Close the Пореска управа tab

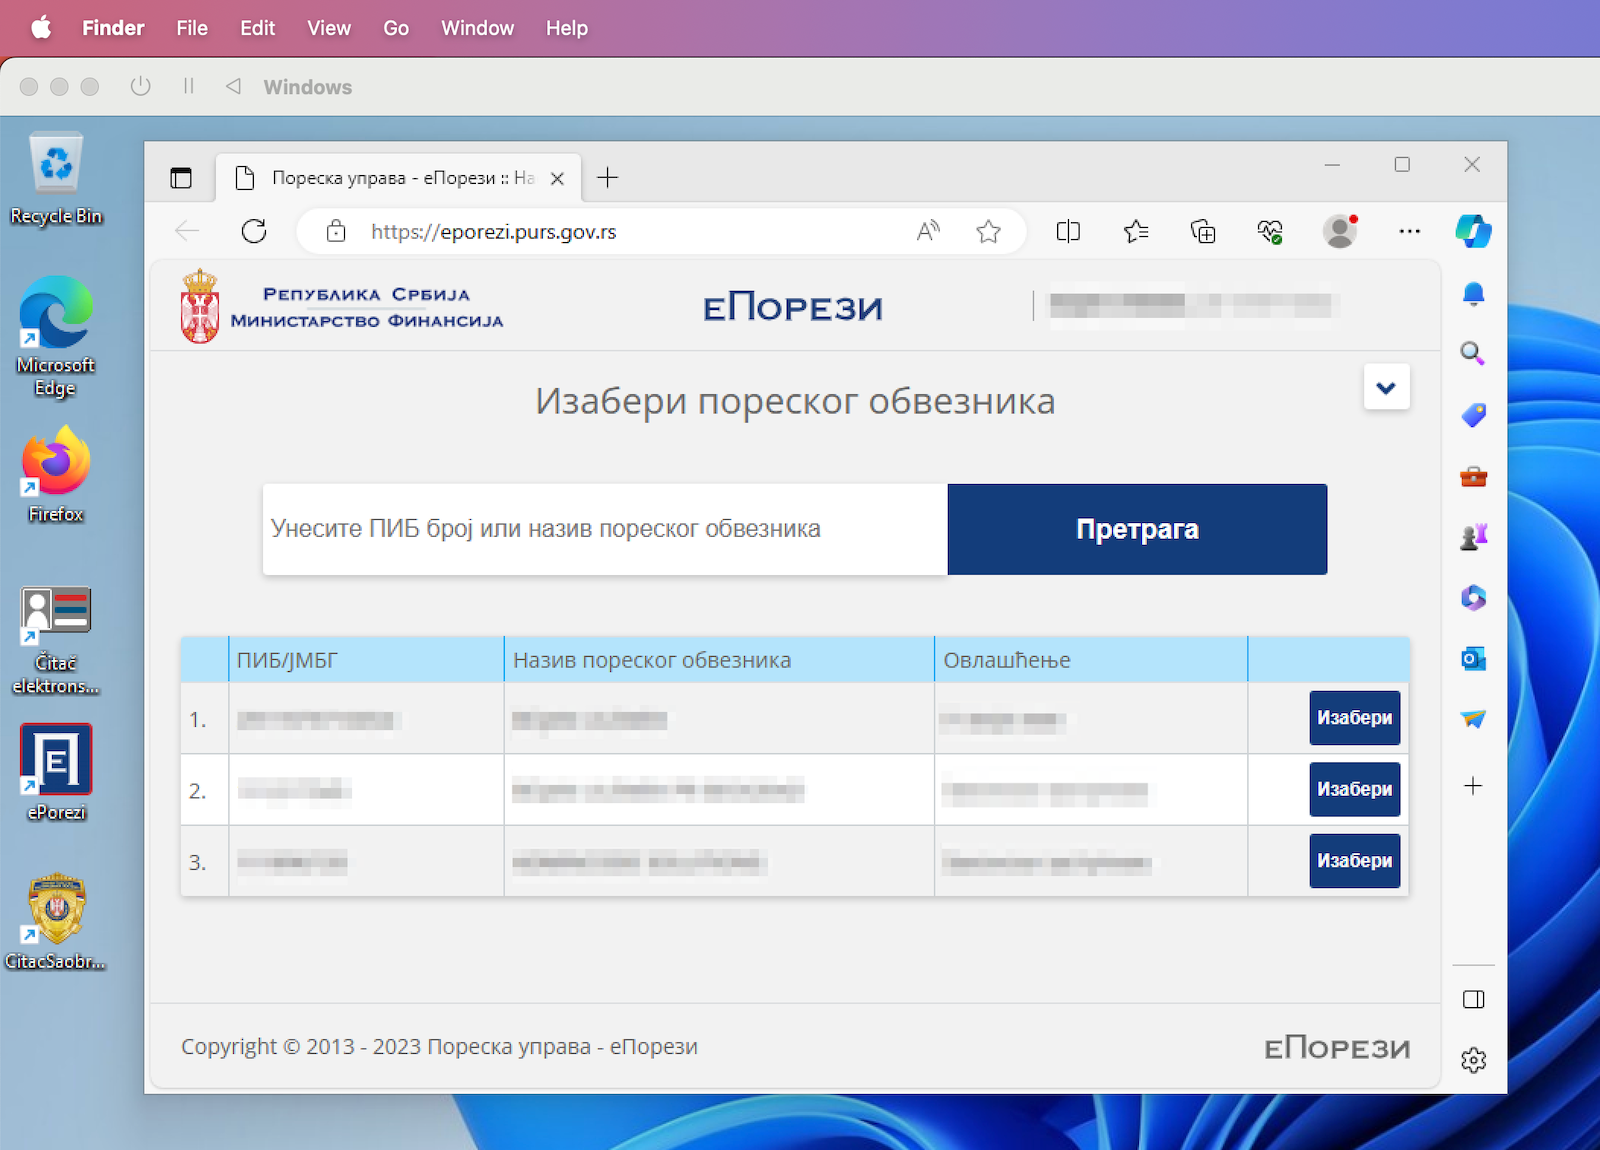[x=557, y=178]
